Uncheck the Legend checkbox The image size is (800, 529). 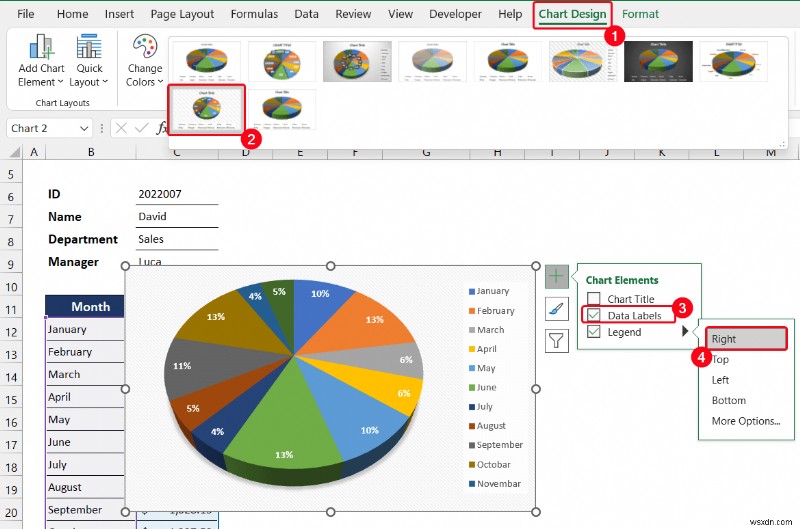[x=593, y=332]
